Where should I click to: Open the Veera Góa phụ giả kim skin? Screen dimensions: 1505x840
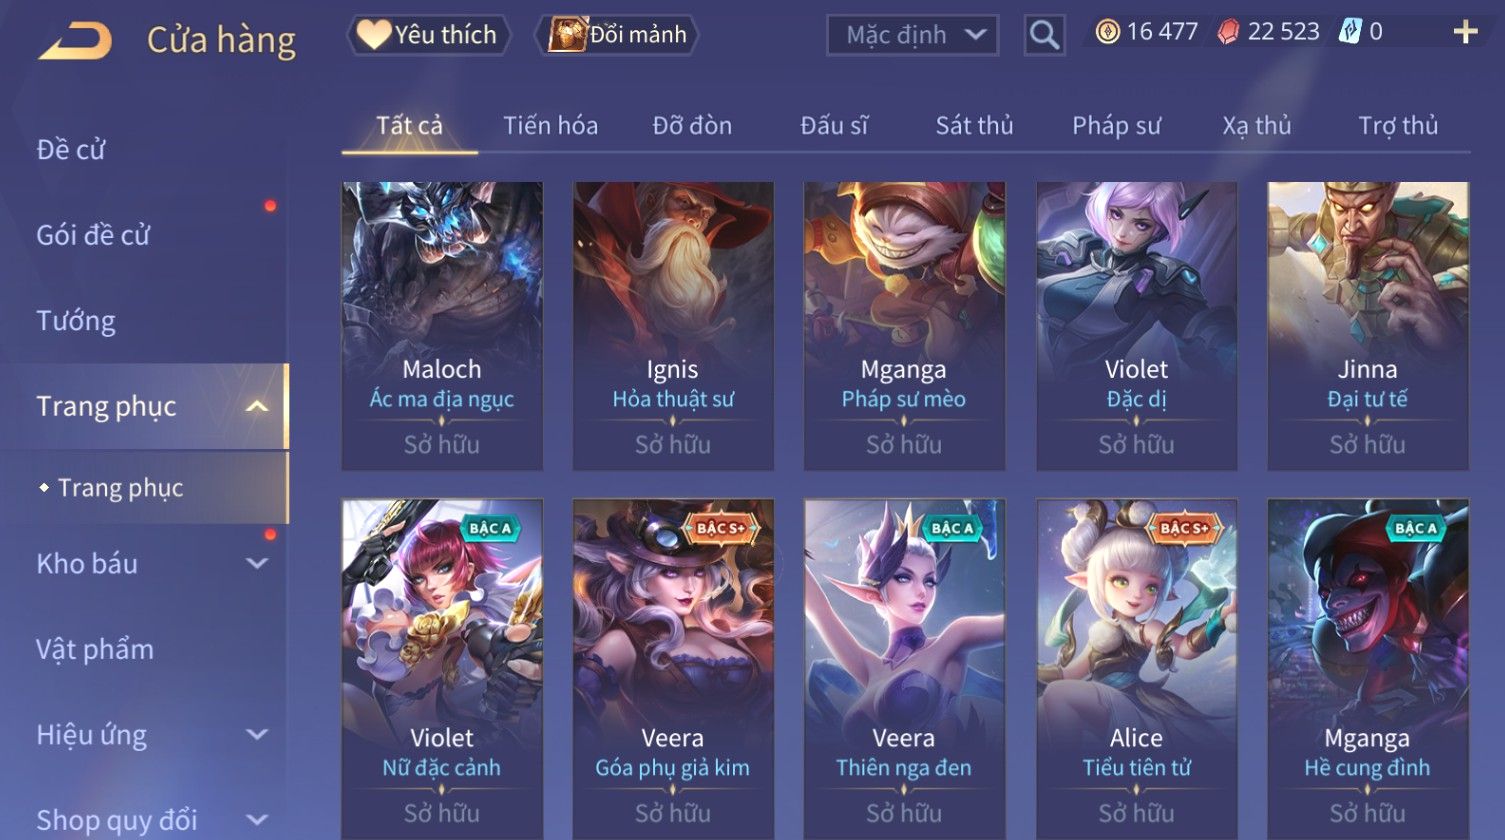tap(673, 669)
